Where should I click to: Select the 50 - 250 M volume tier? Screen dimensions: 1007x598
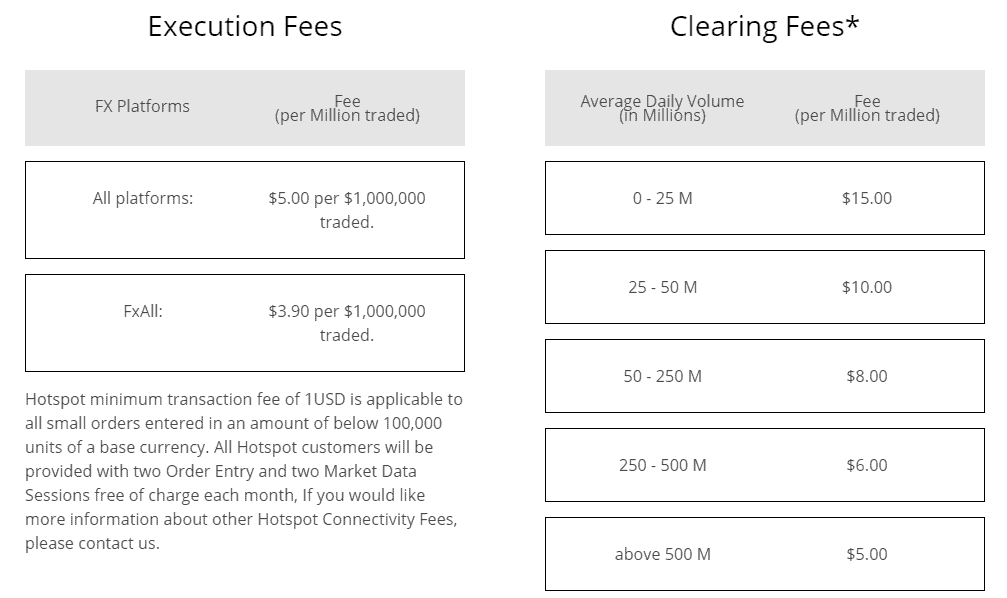coord(662,376)
